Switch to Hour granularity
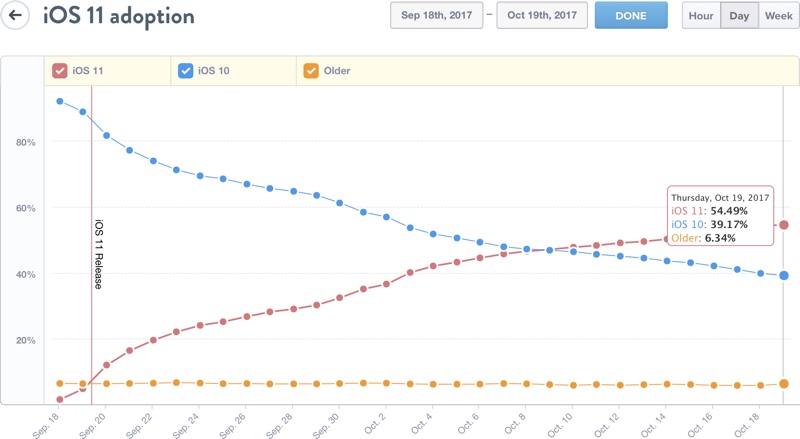Viewport: 800px width, 439px height. (x=701, y=16)
